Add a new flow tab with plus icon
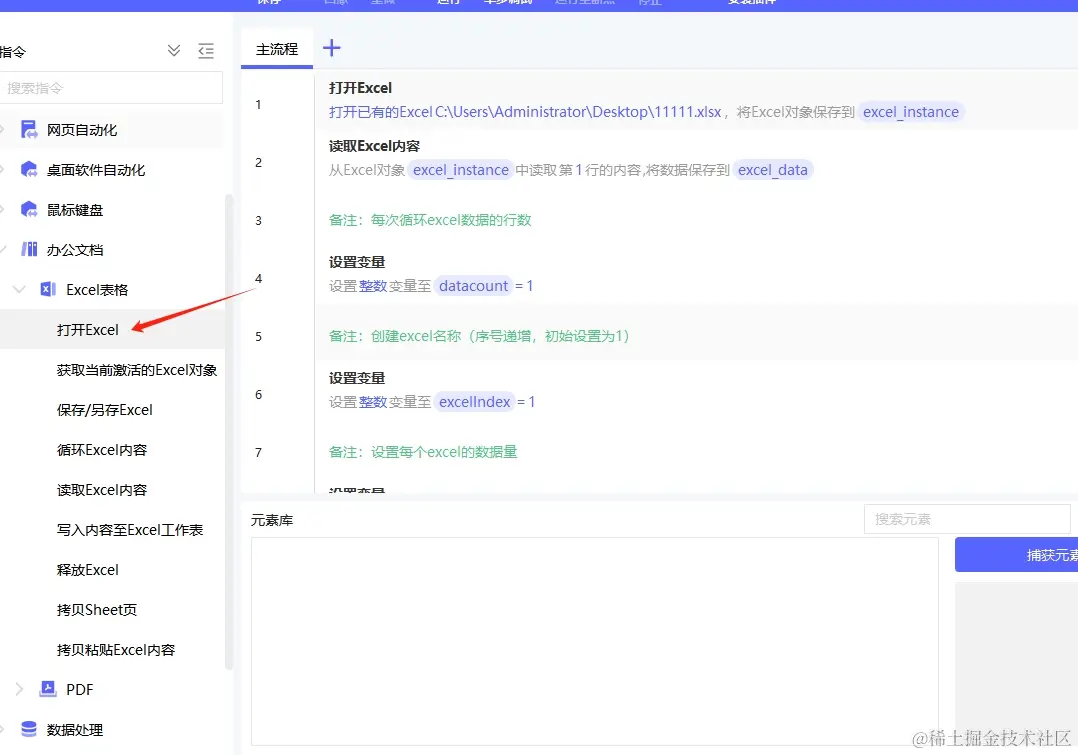The image size is (1078, 755). (x=331, y=47)
